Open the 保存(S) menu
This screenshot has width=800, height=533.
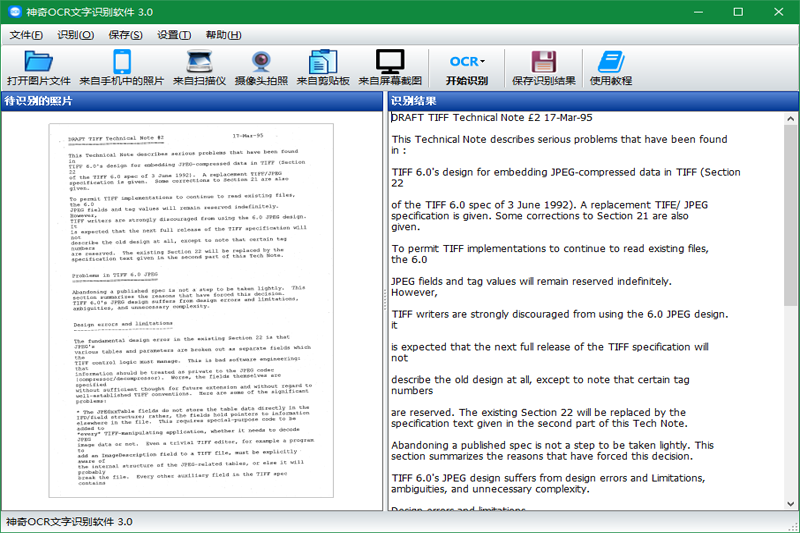pos(125,35)
